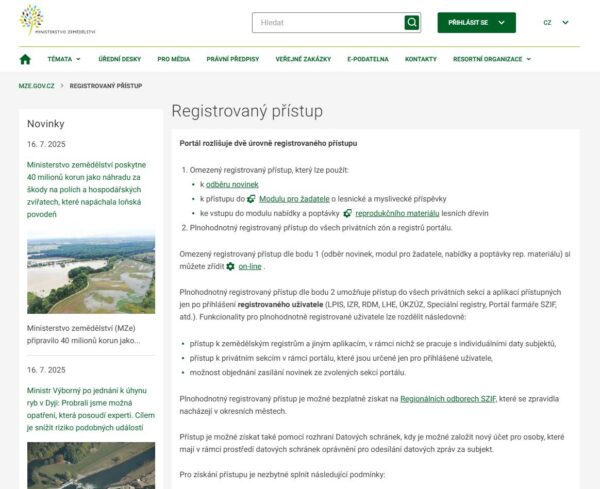
Task: Click text Pro získání přístupu je nezbytné splnit
Action: coord(282,474)
